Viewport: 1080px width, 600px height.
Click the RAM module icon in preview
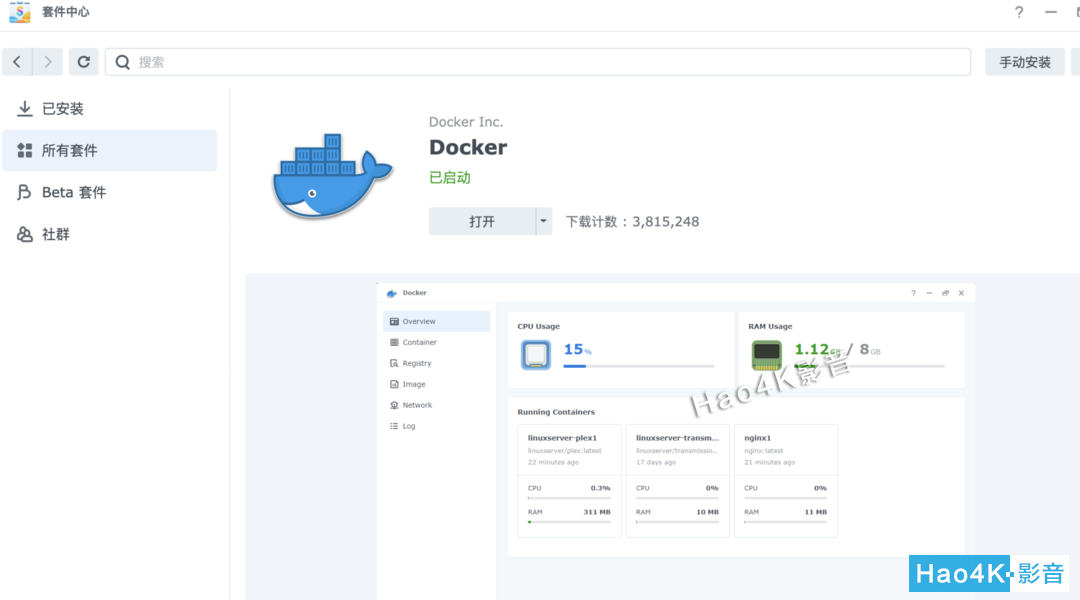767,355
